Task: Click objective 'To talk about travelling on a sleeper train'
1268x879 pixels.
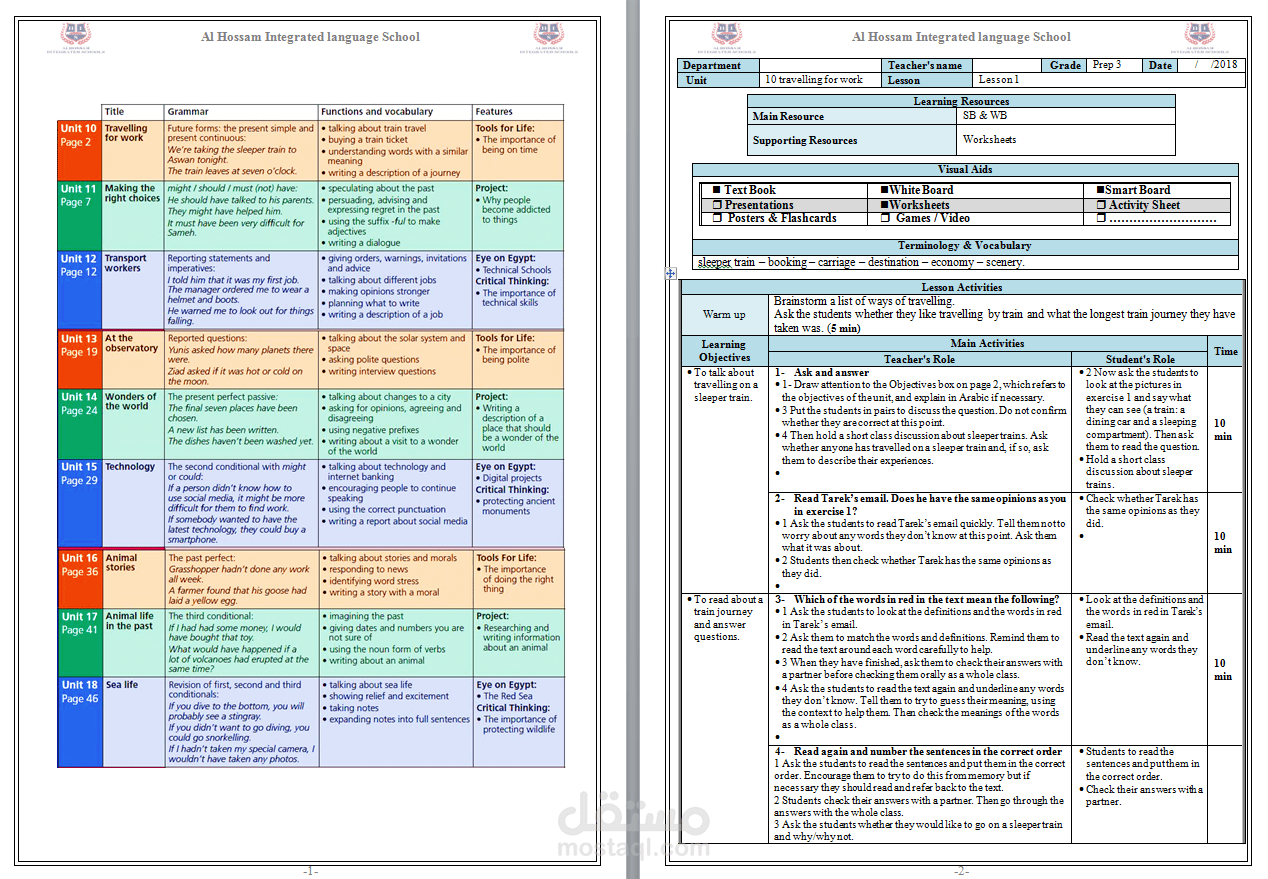Action: coord(724,385)
